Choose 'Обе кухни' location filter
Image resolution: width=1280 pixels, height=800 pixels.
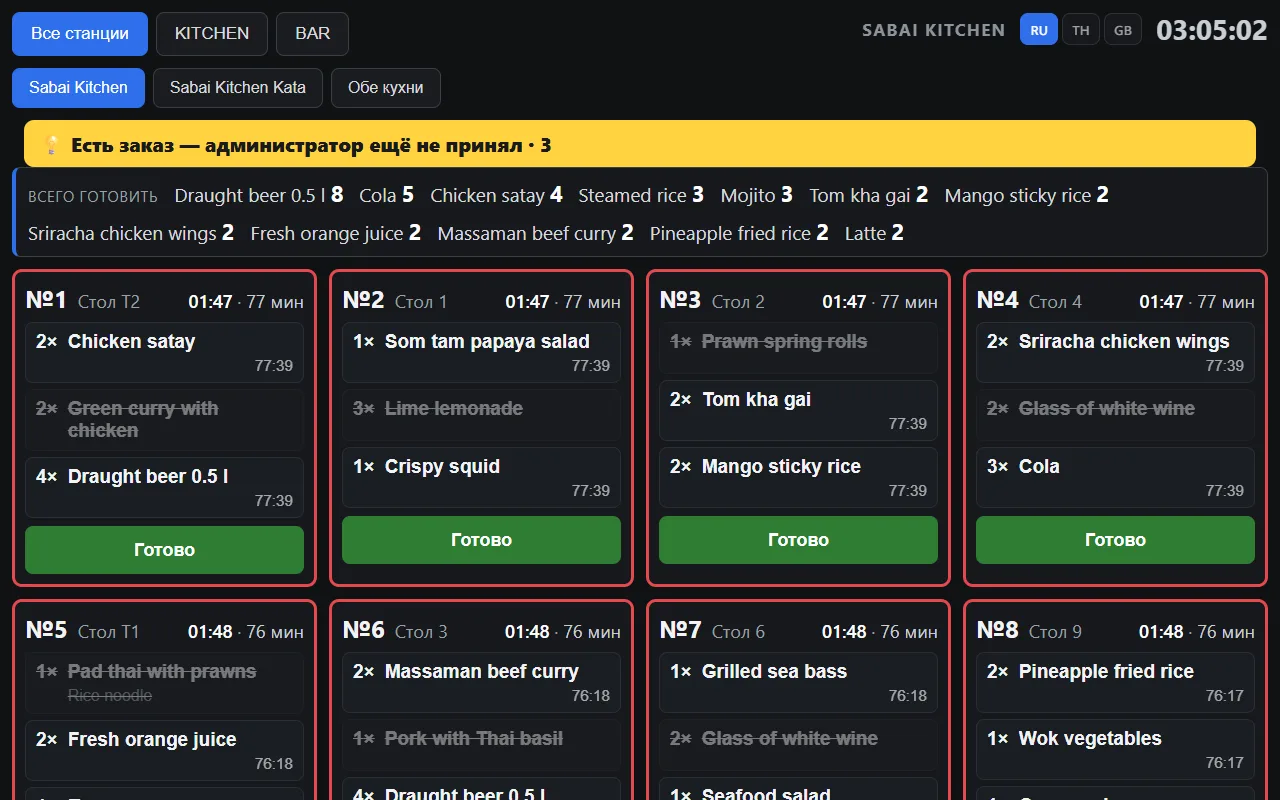[x=386, y=88]
